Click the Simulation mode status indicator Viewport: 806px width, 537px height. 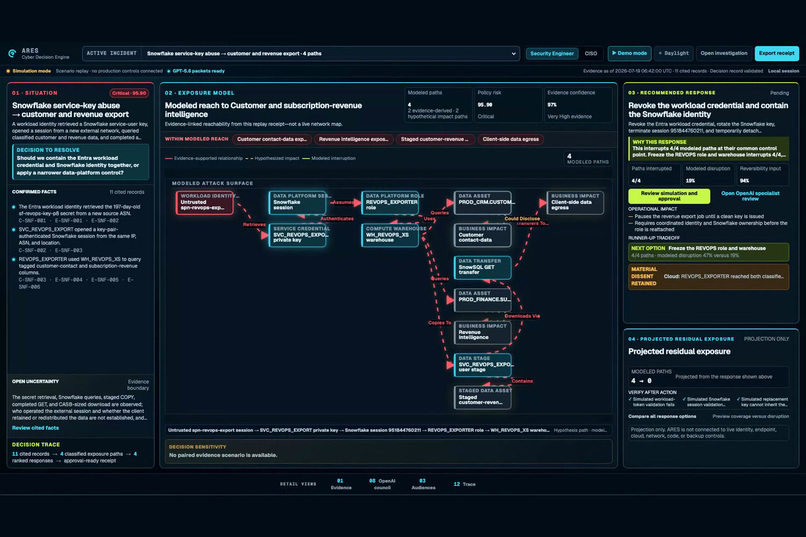[29, 71]
